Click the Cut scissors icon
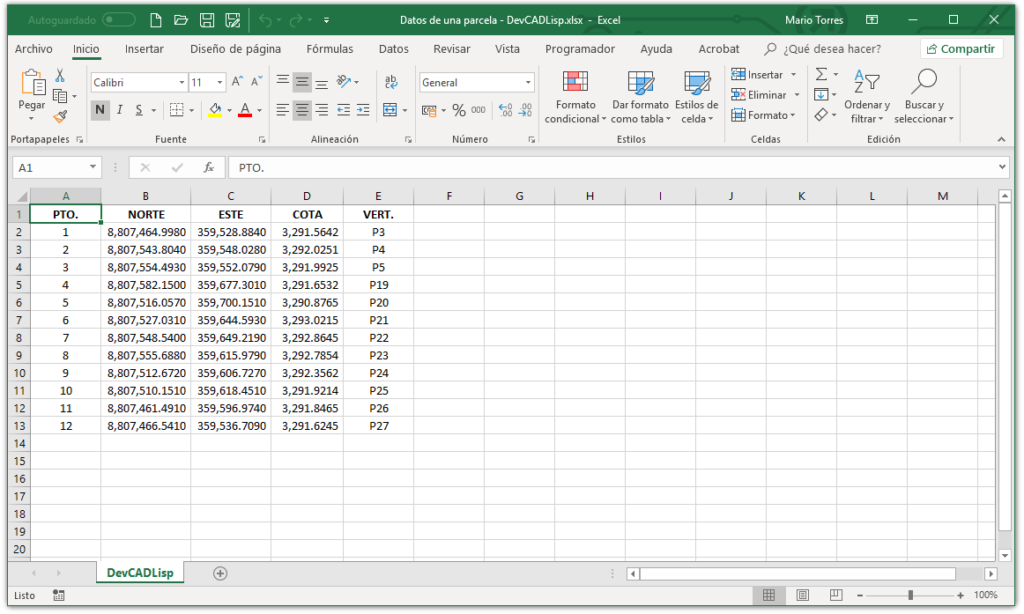The height and width of the screenshot is (614, 1024). (60, 76)
